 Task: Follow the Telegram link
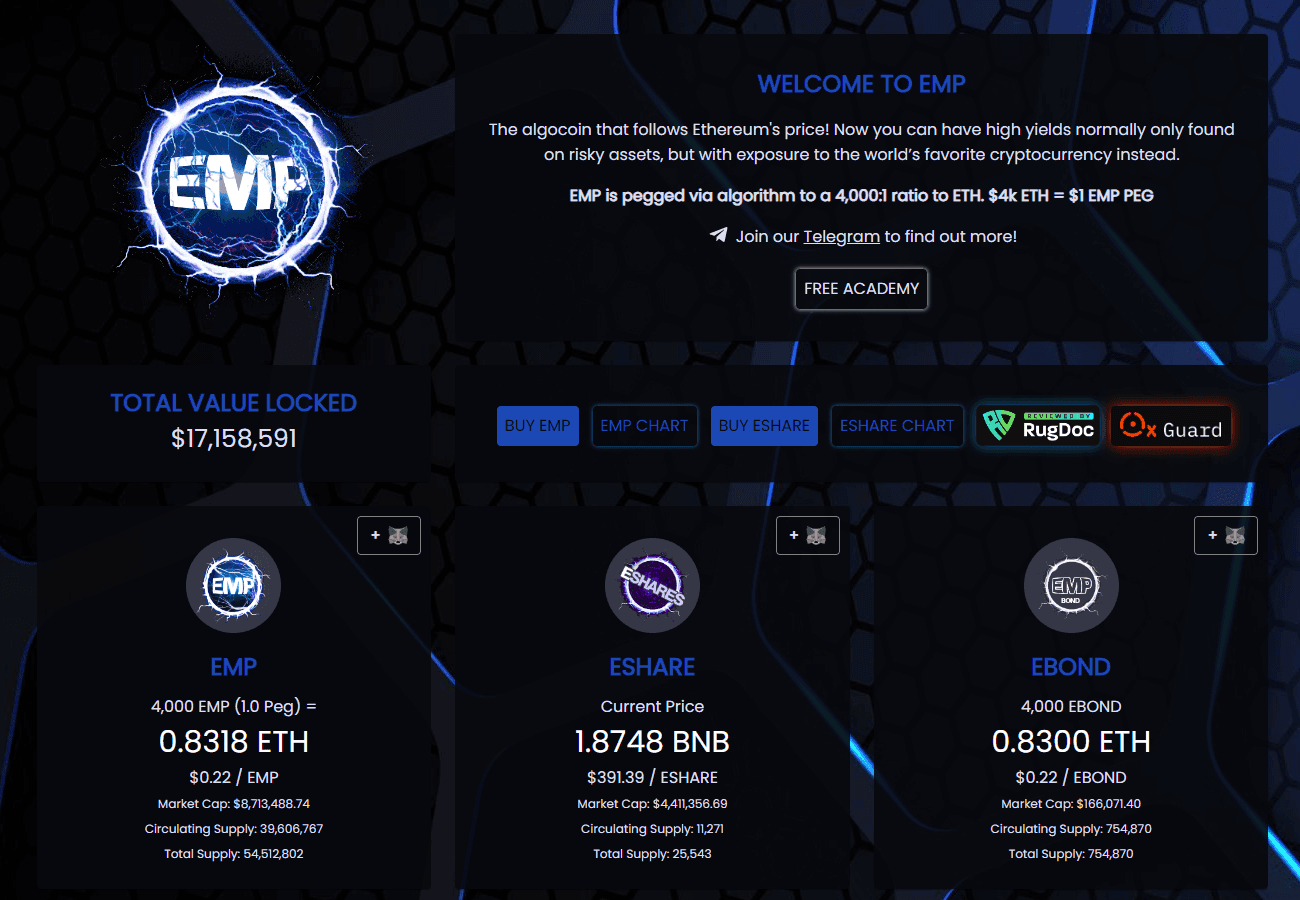pos(842,237)
